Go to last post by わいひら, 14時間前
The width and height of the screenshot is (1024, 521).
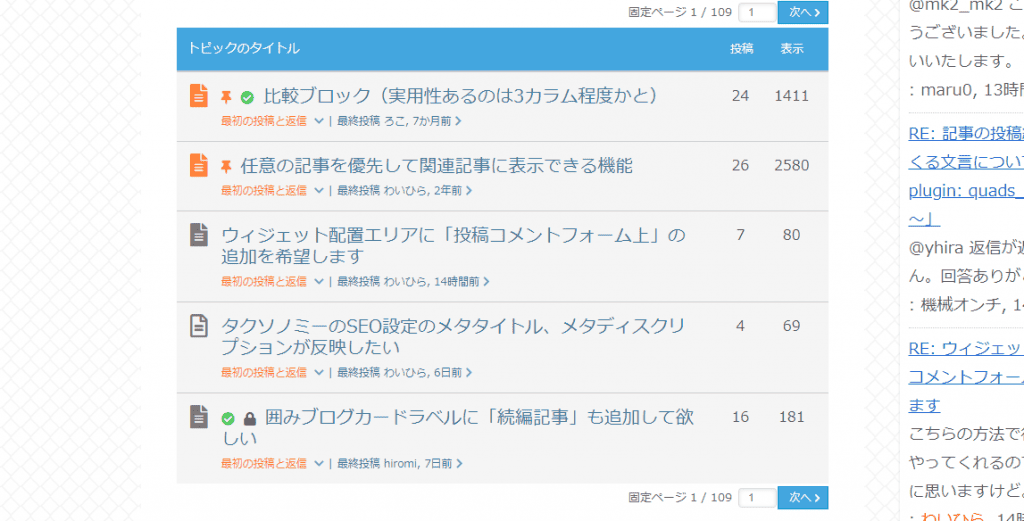click(x=413, y=281)
